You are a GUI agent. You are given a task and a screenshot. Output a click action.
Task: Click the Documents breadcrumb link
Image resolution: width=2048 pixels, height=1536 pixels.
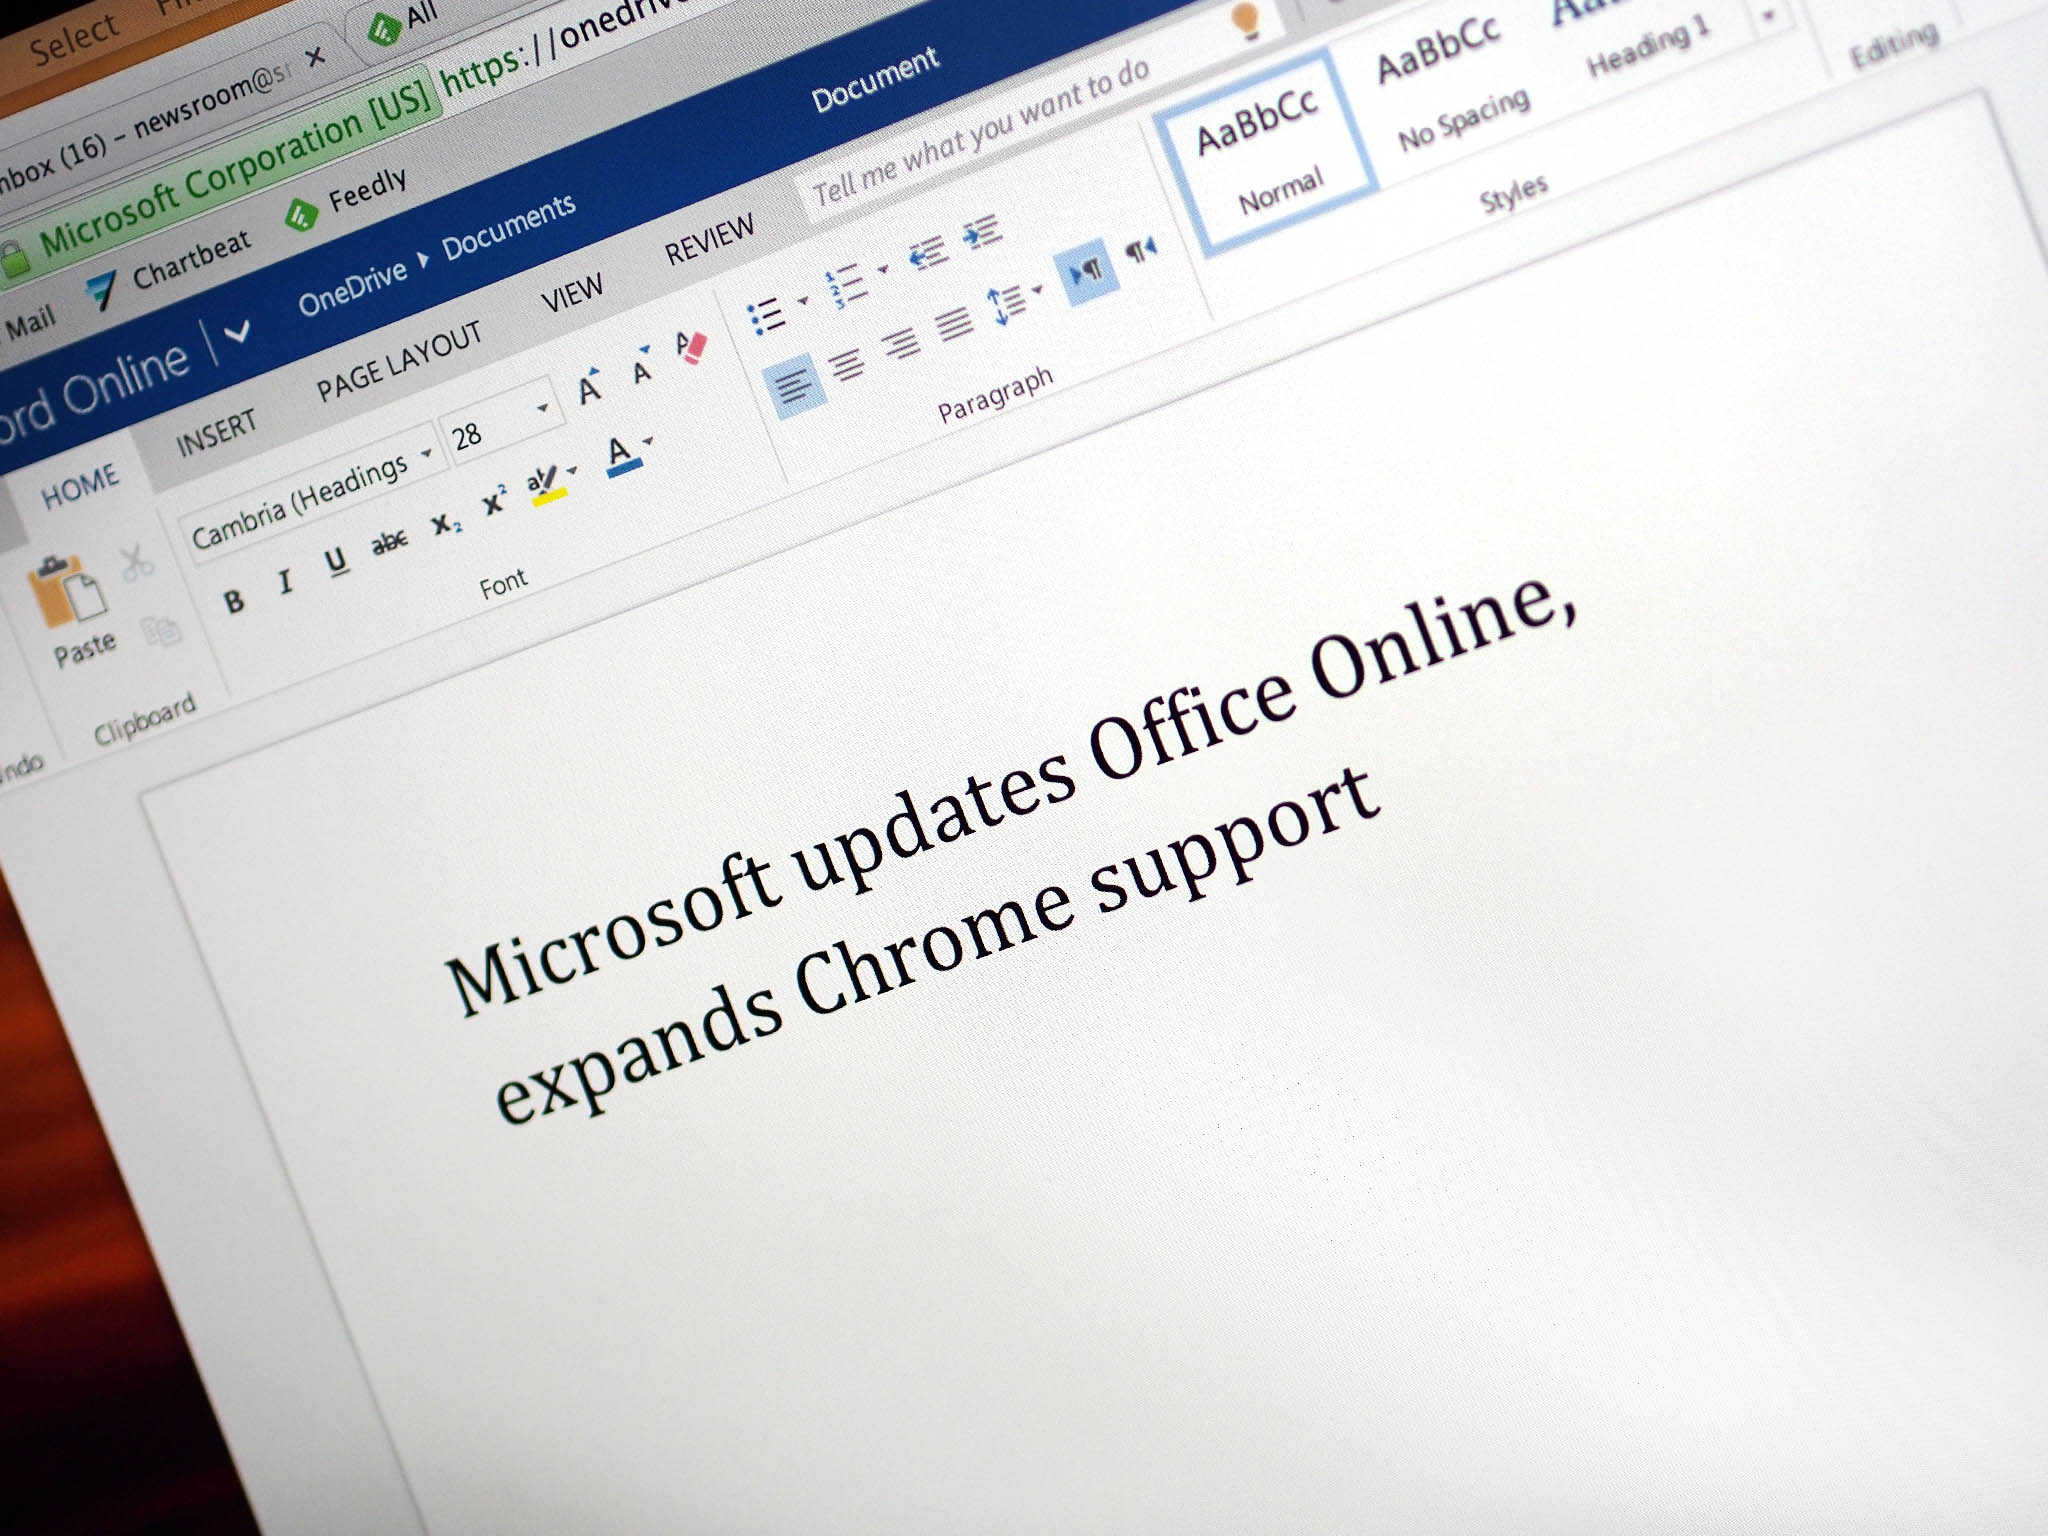pos(509,227)
